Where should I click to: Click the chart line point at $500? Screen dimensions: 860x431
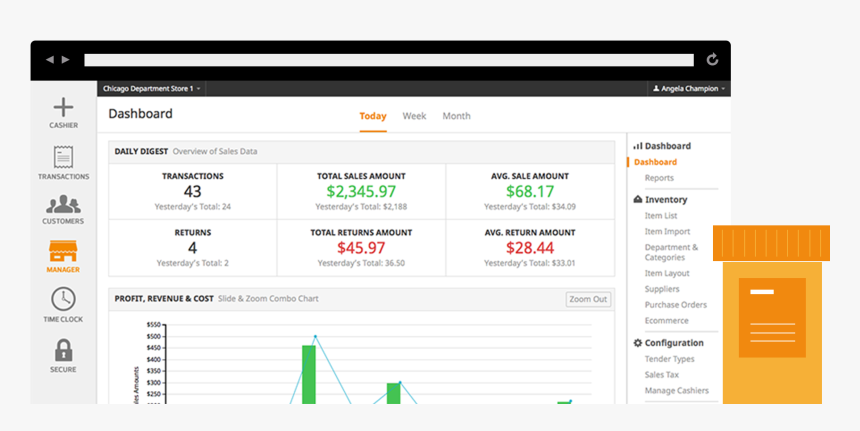(x=315, y=336)
